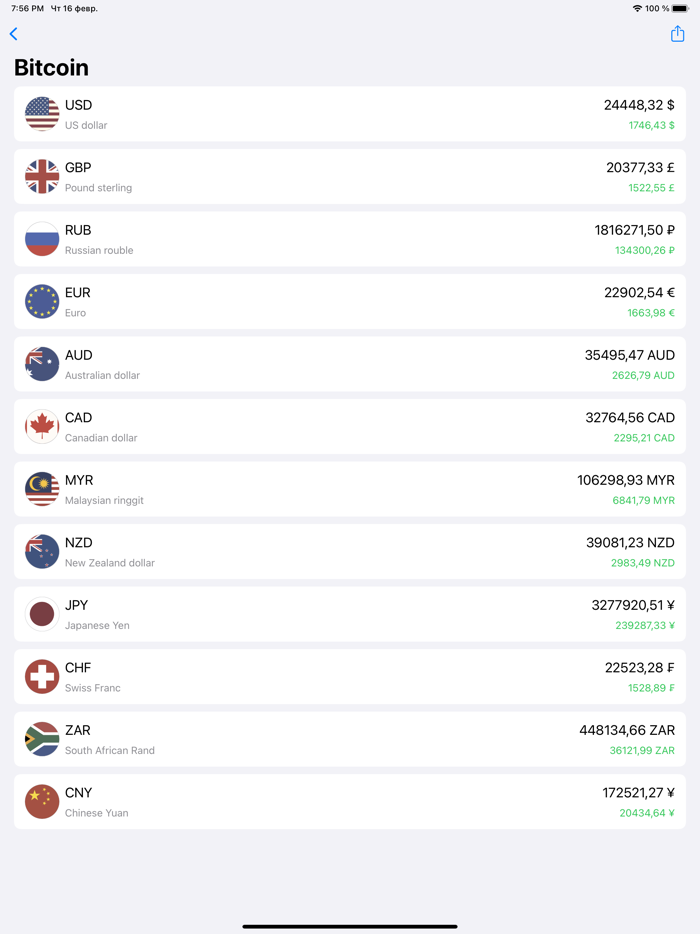Image resolution: width=700 pixels, height=934 pixels.
Task: Go back using the blue chevron
Action: (x=13, y=33)
